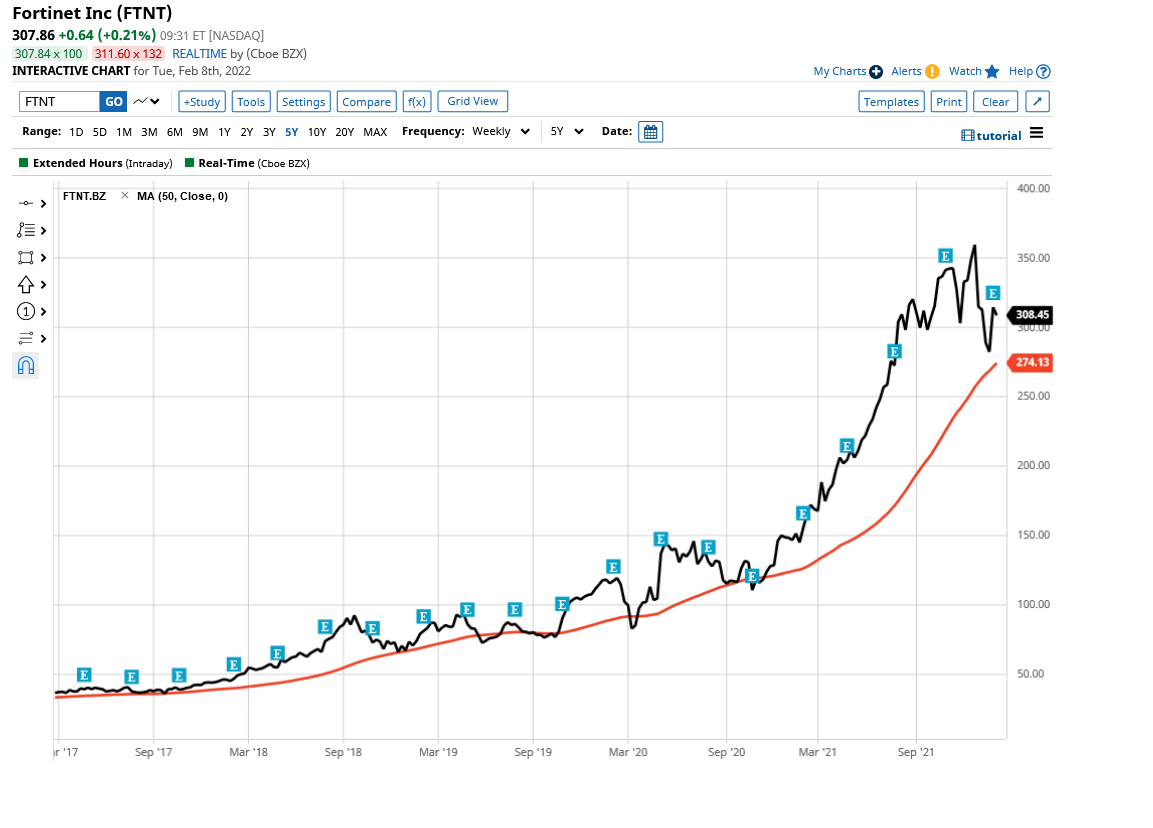The width and height of the screenshot is (1153, 828).
Task: Select the 3M range
Action: (149, 132)
